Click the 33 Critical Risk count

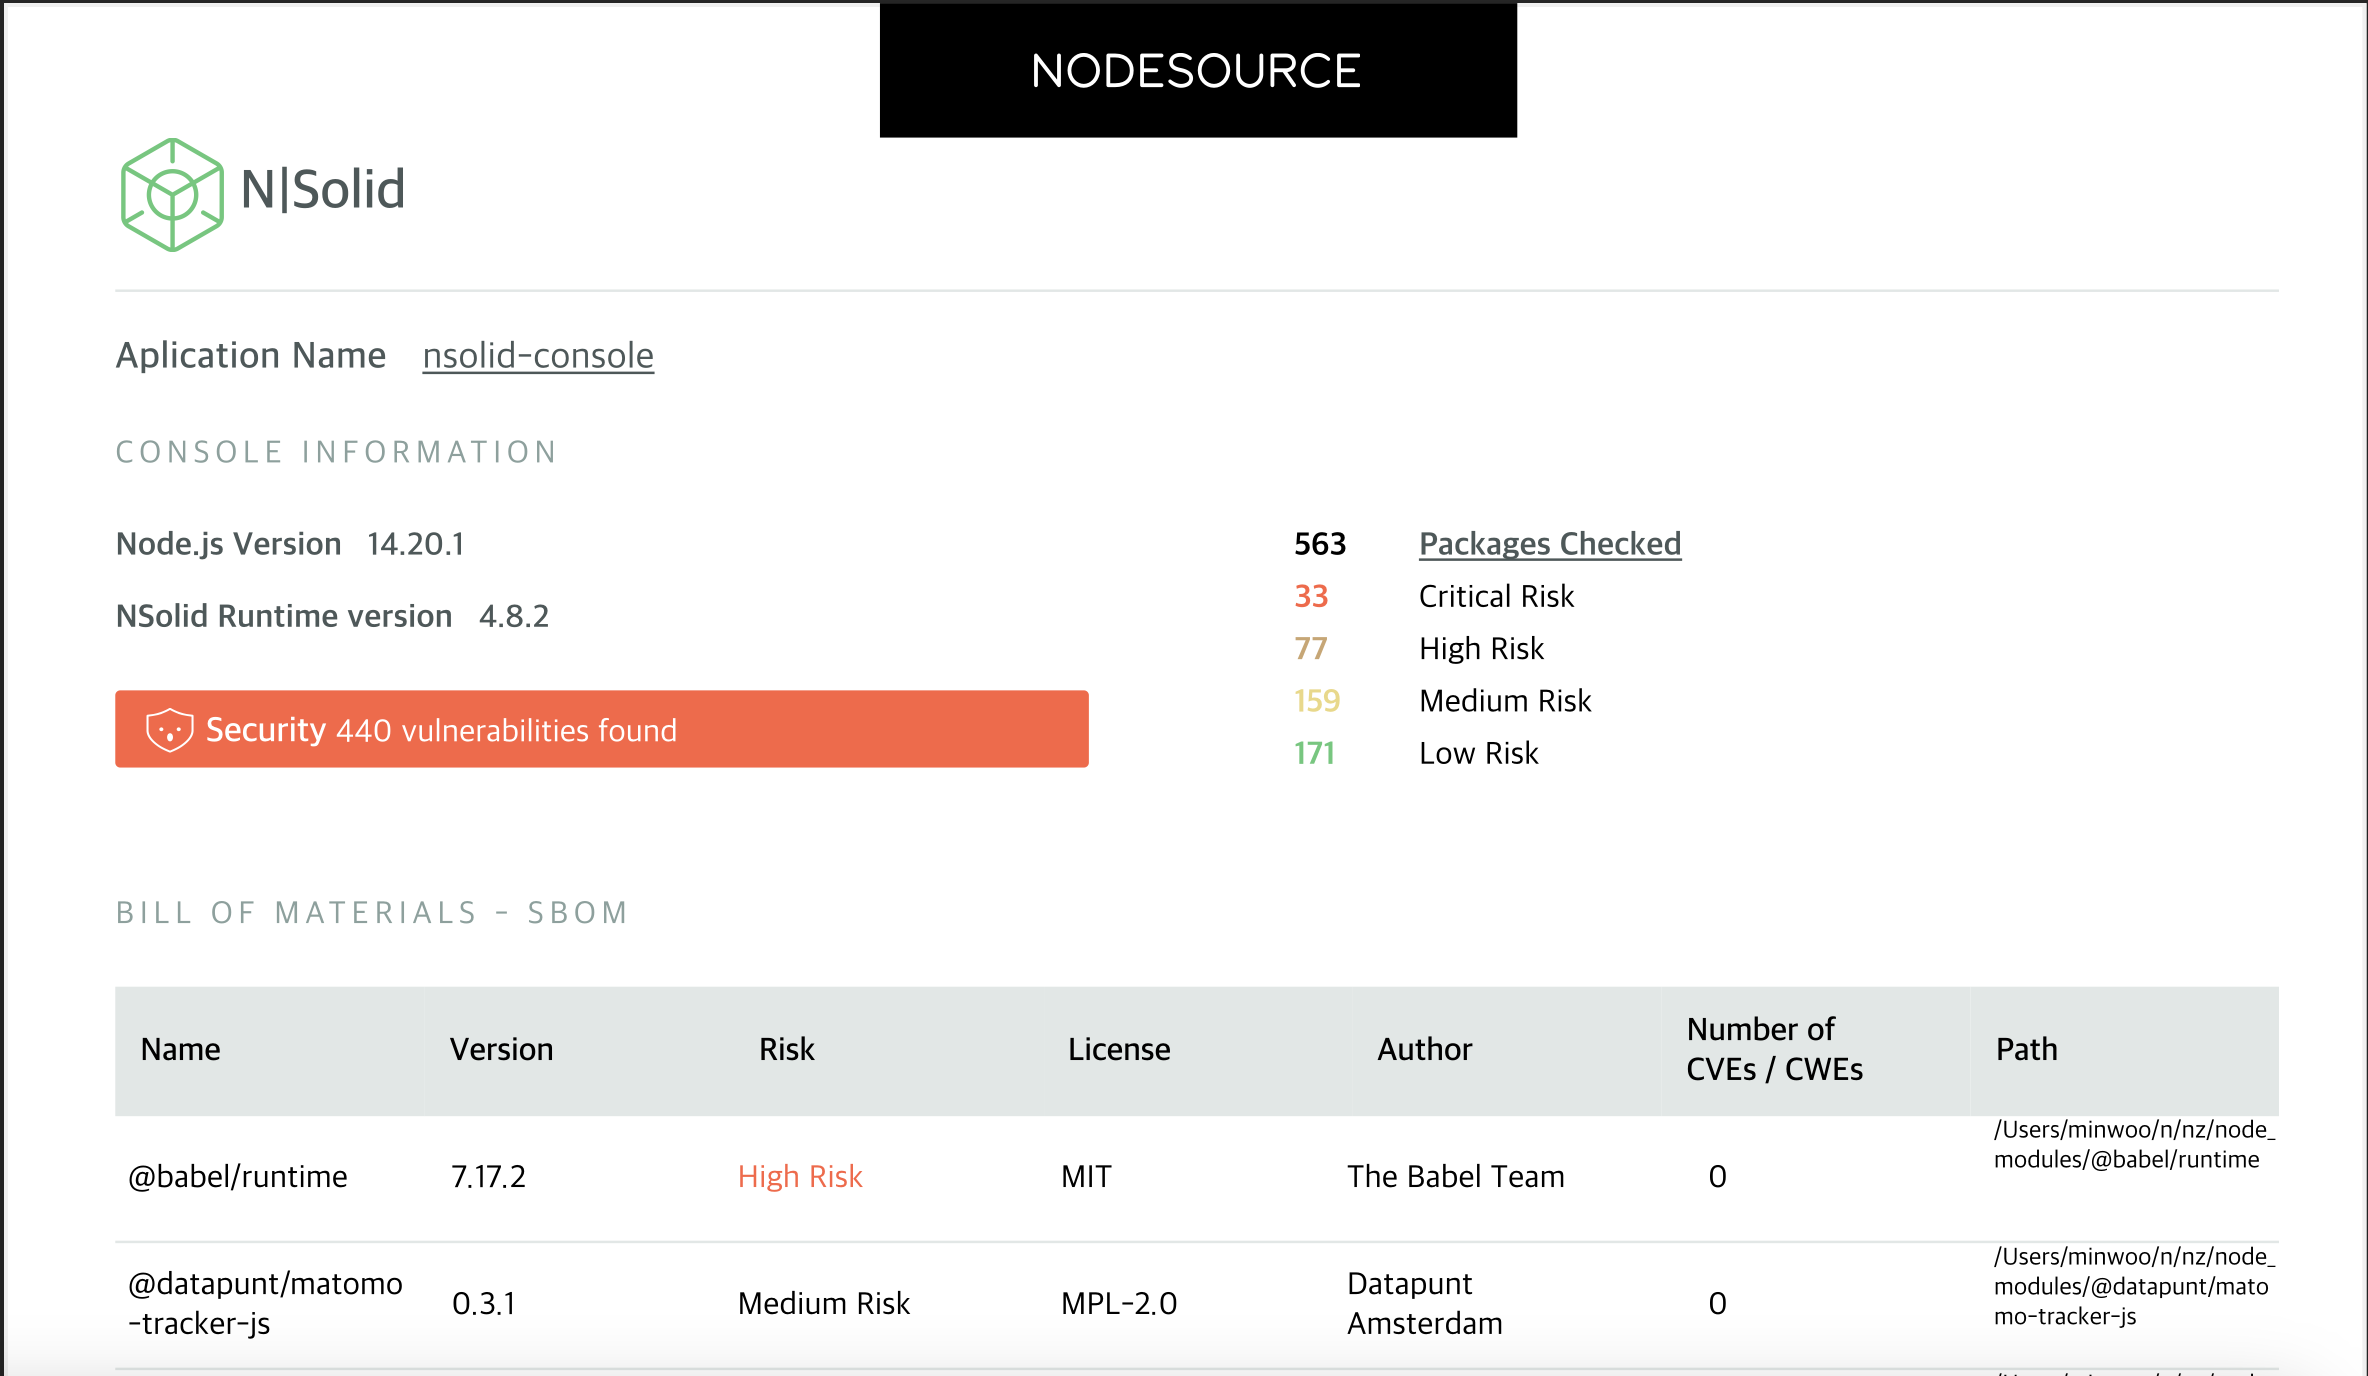click(x=1311, y=597)
